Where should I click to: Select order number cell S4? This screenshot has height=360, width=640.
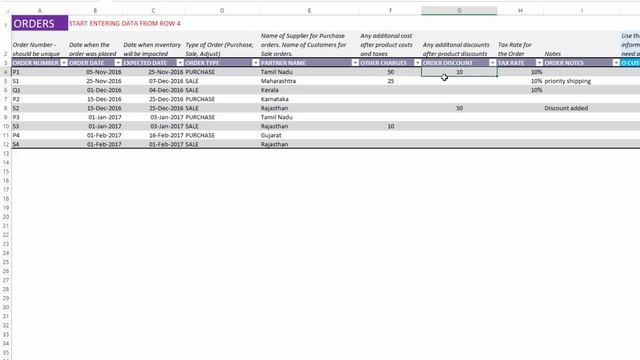pos(40,144)
